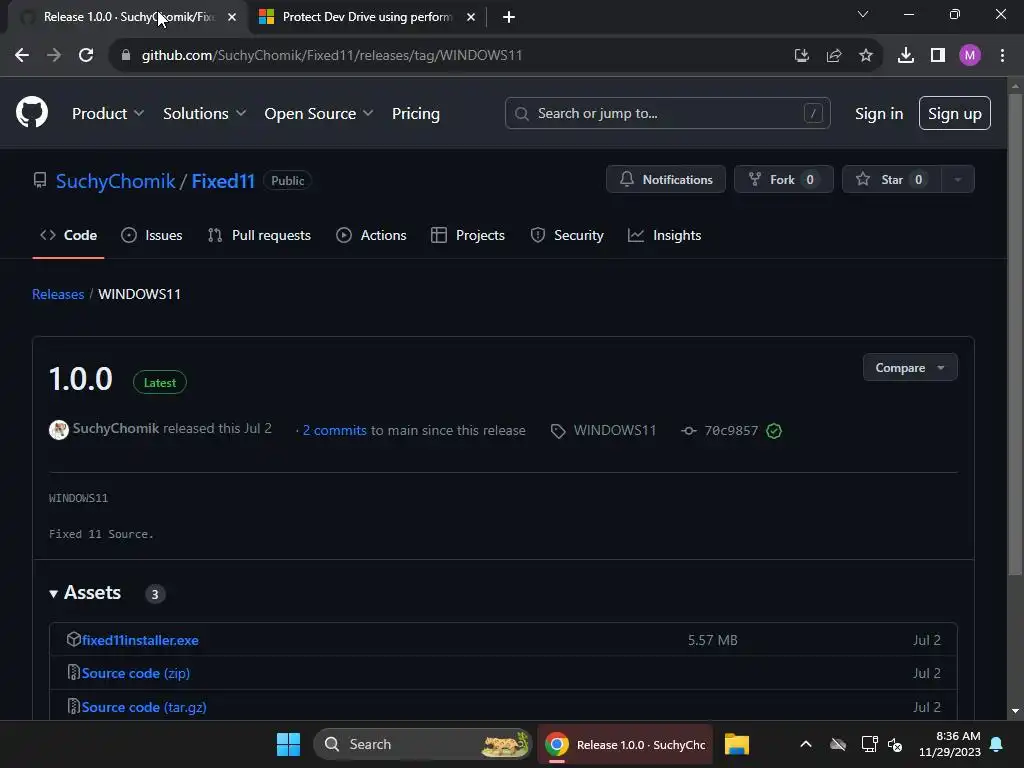
Task: Open the taskbar notification bell
Action: point(997,744)
